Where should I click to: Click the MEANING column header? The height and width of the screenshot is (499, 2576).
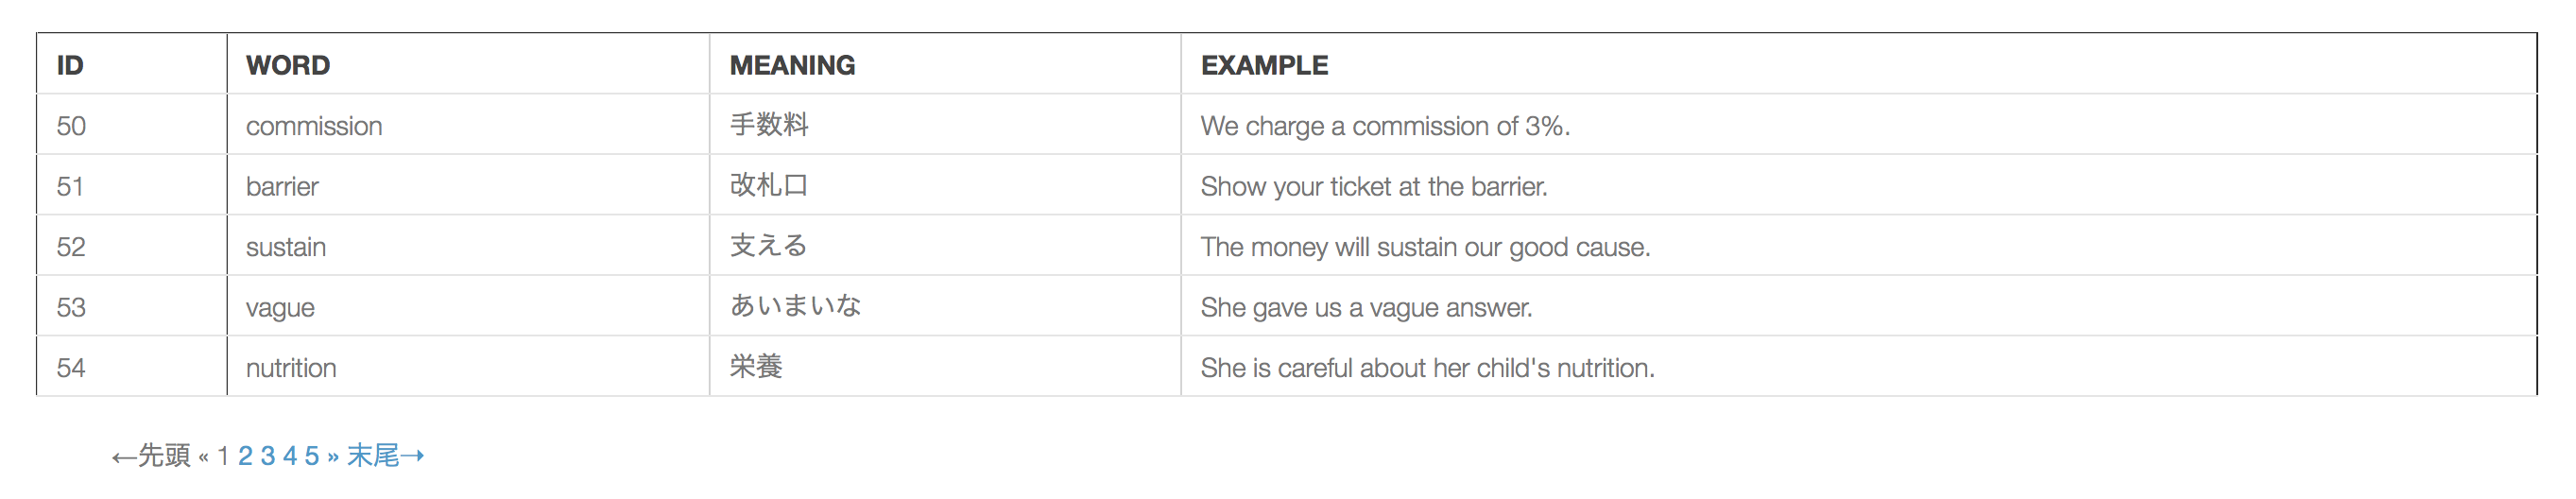pyautogui.click(x=945, y=64)
